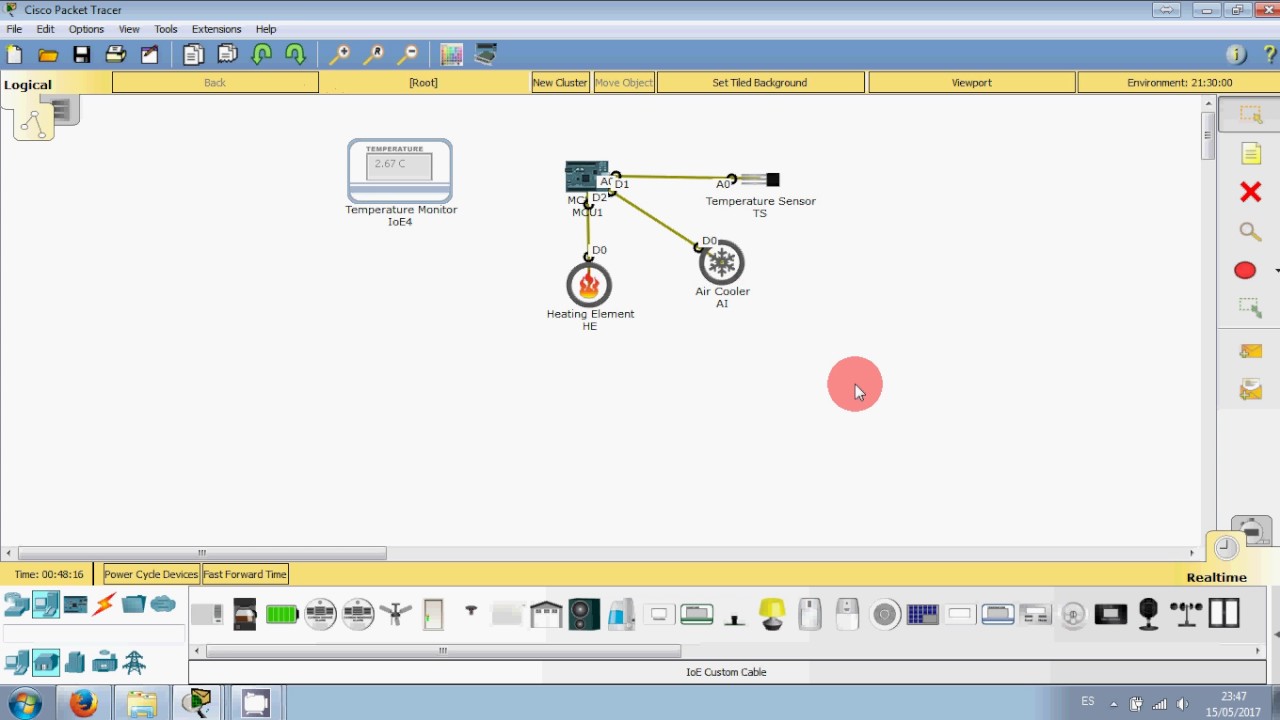Zoom in with the plus magnifier
1280x720 pixels.
(340, 55)
